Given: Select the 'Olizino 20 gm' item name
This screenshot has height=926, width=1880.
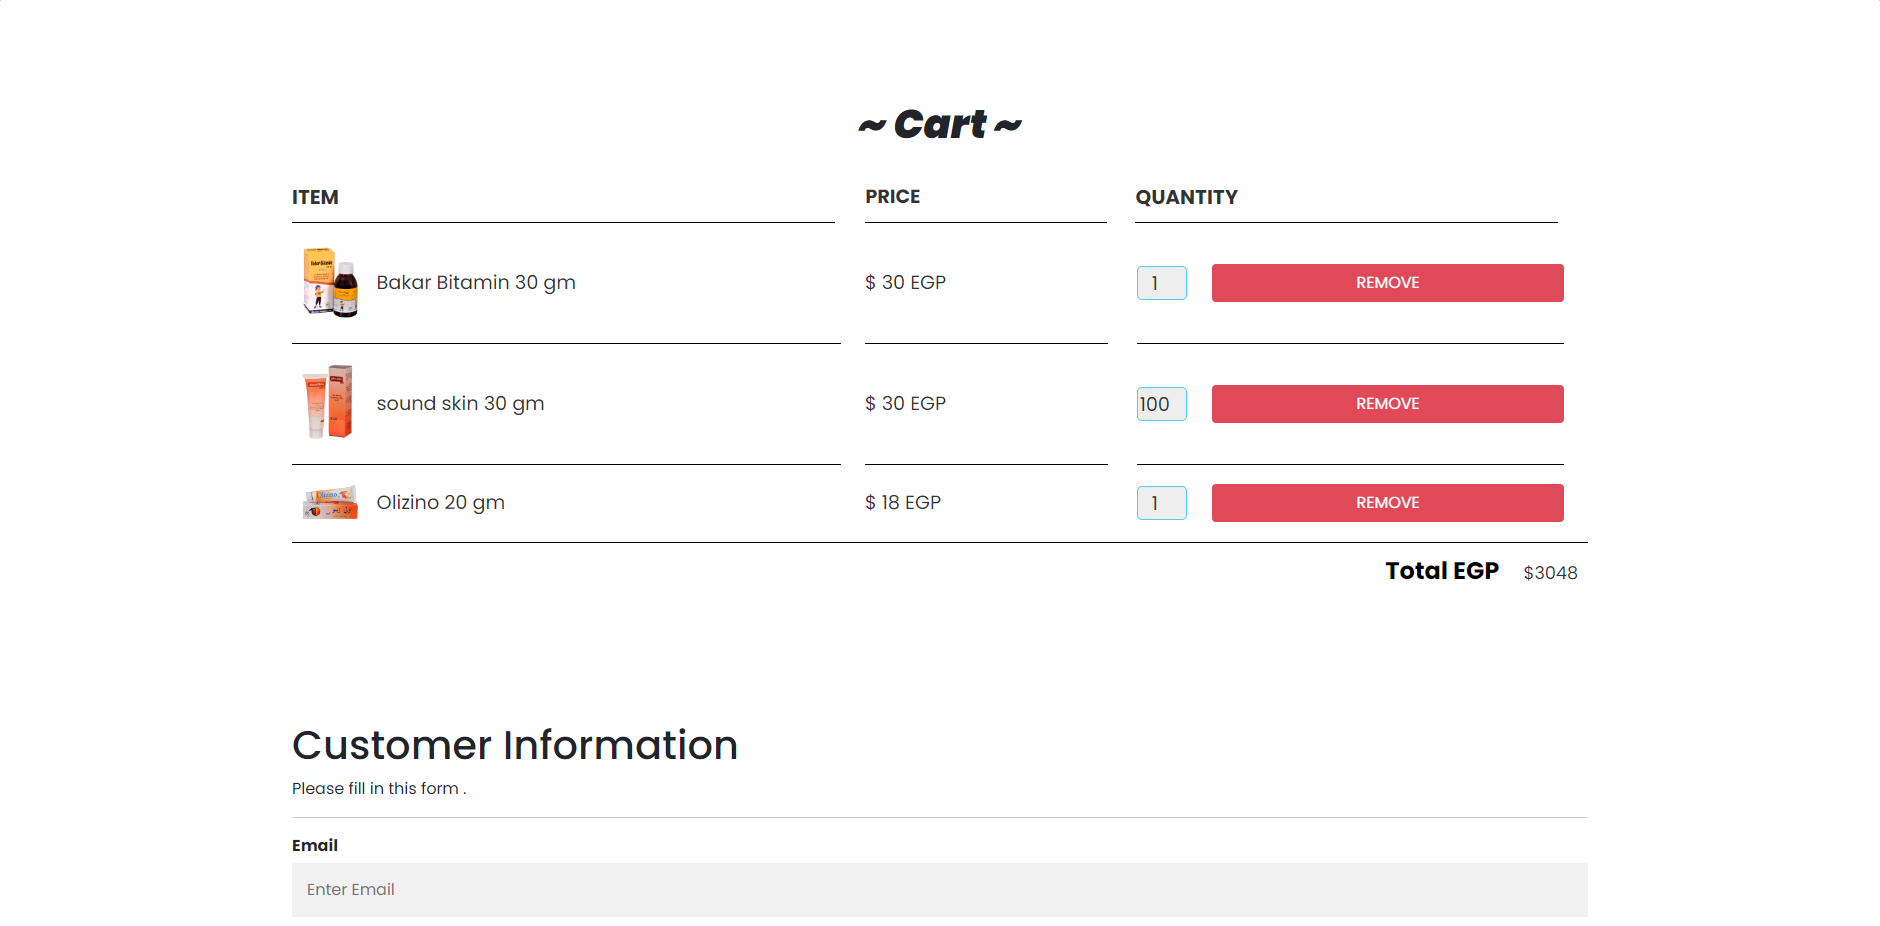Looking at the screenshot, I should pos(440,503).
